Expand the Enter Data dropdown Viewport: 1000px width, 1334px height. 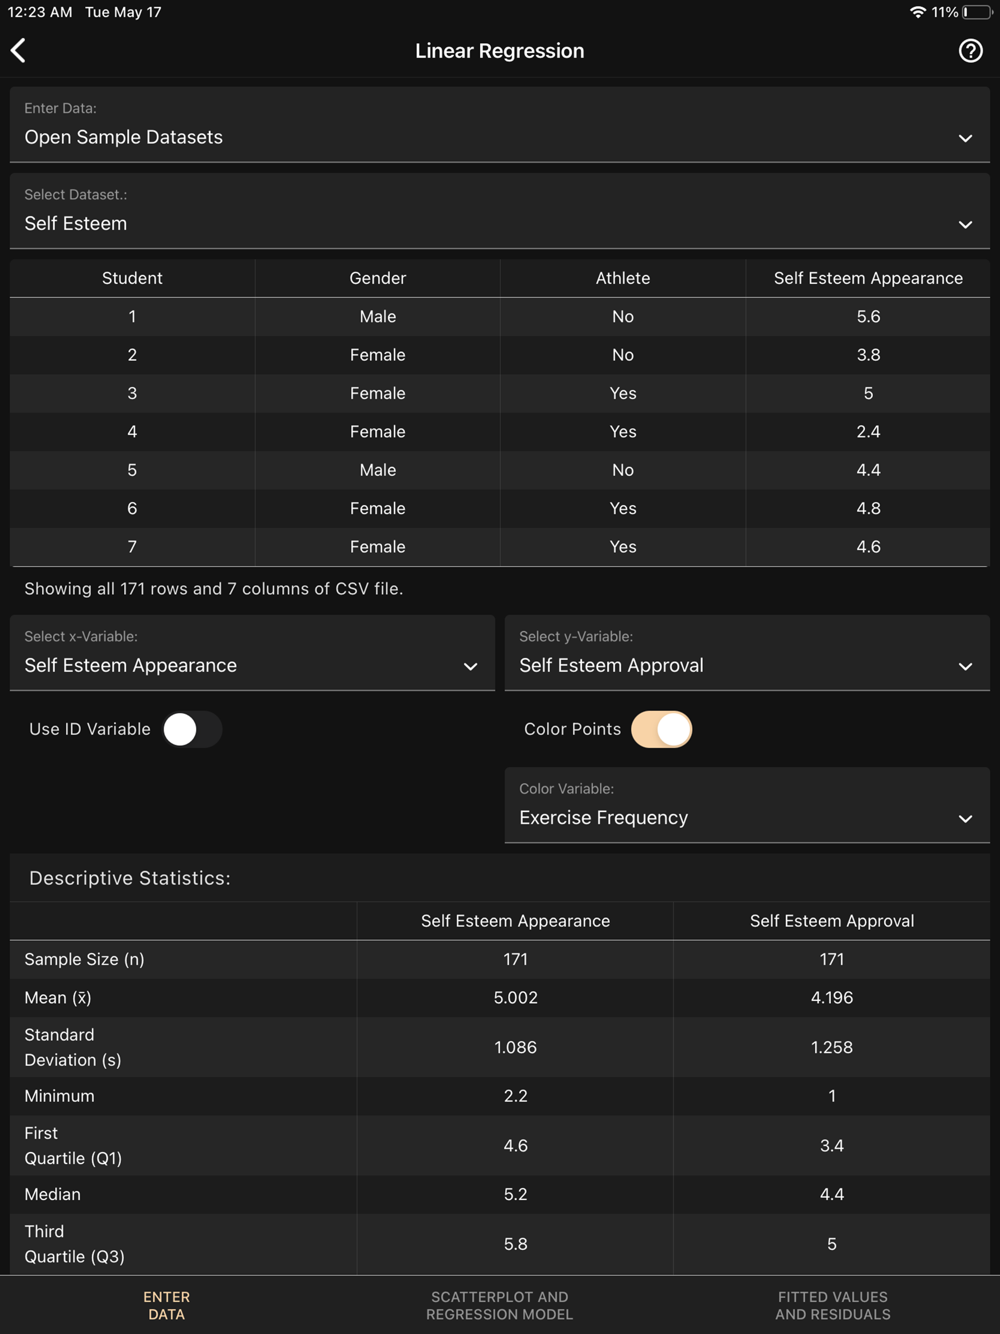[x=499, y=125]
